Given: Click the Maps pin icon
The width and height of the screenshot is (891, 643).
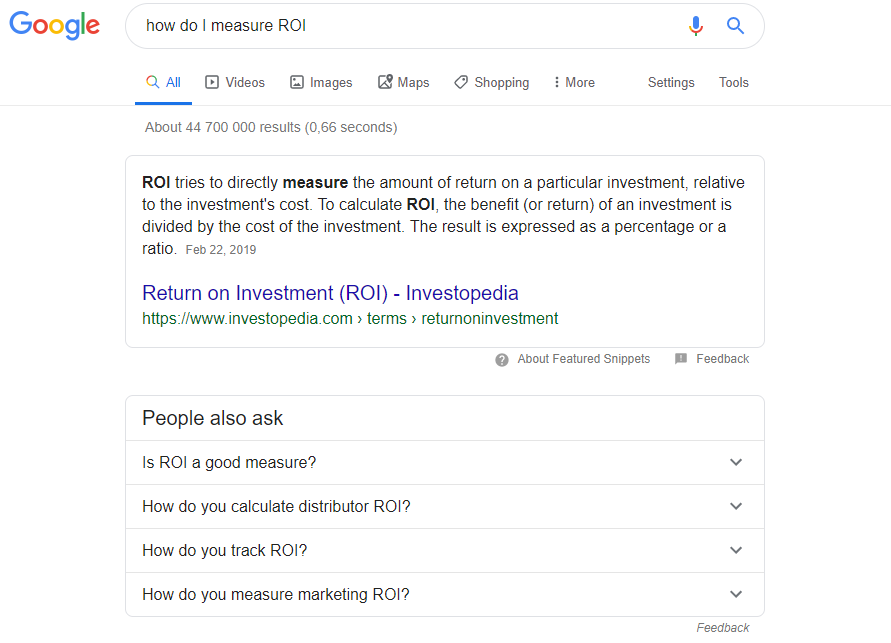Looking at the screenshot, I should point(385,82).
